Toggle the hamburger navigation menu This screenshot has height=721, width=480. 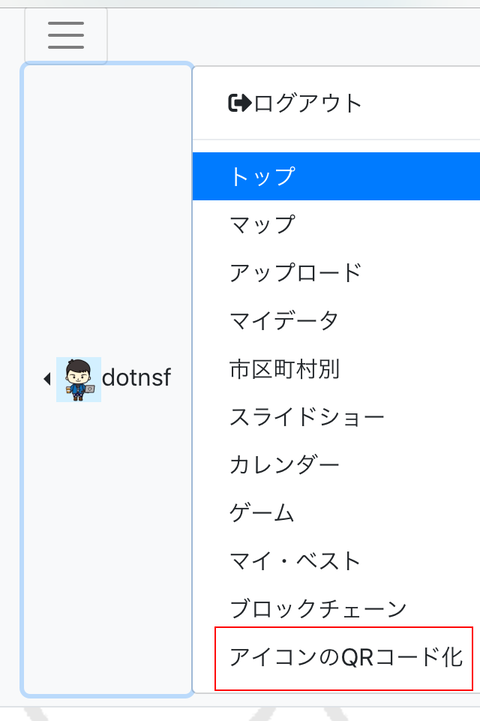tap(66, 35)
